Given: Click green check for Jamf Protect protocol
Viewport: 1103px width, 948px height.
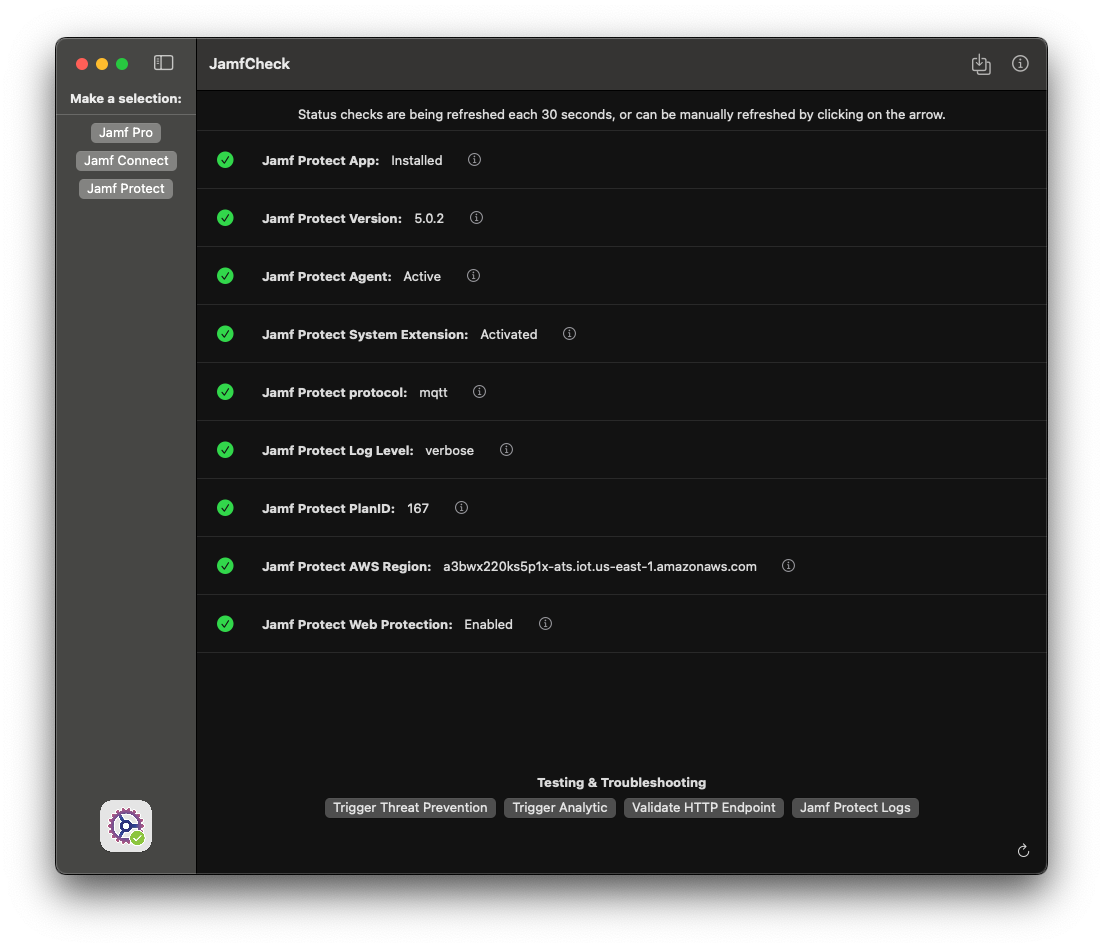Looking at the screenshot, I should pos(225,392).
